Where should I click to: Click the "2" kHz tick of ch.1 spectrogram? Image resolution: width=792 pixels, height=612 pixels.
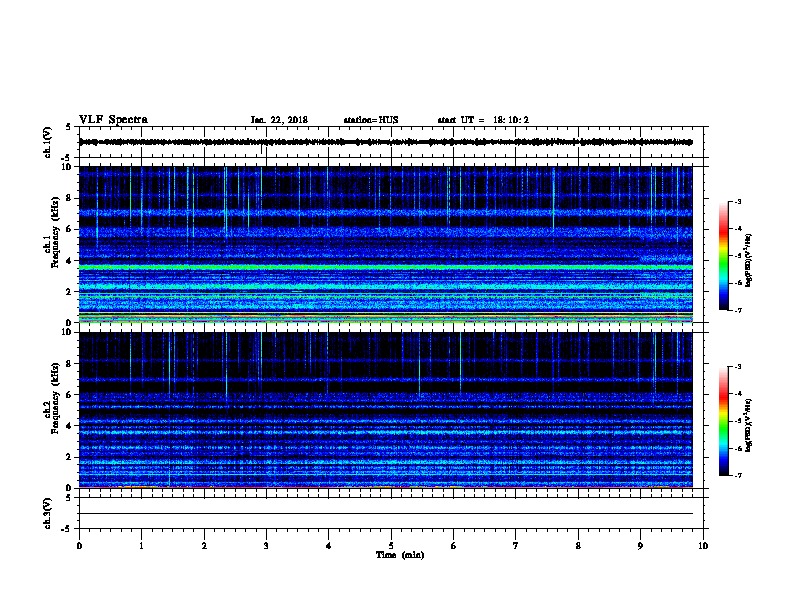coord(69,292)
